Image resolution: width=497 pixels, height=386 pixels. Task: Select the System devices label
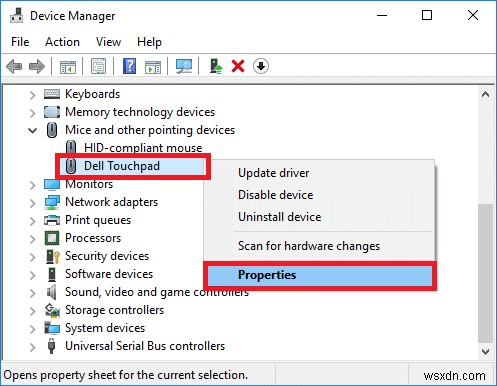(105, 328)
